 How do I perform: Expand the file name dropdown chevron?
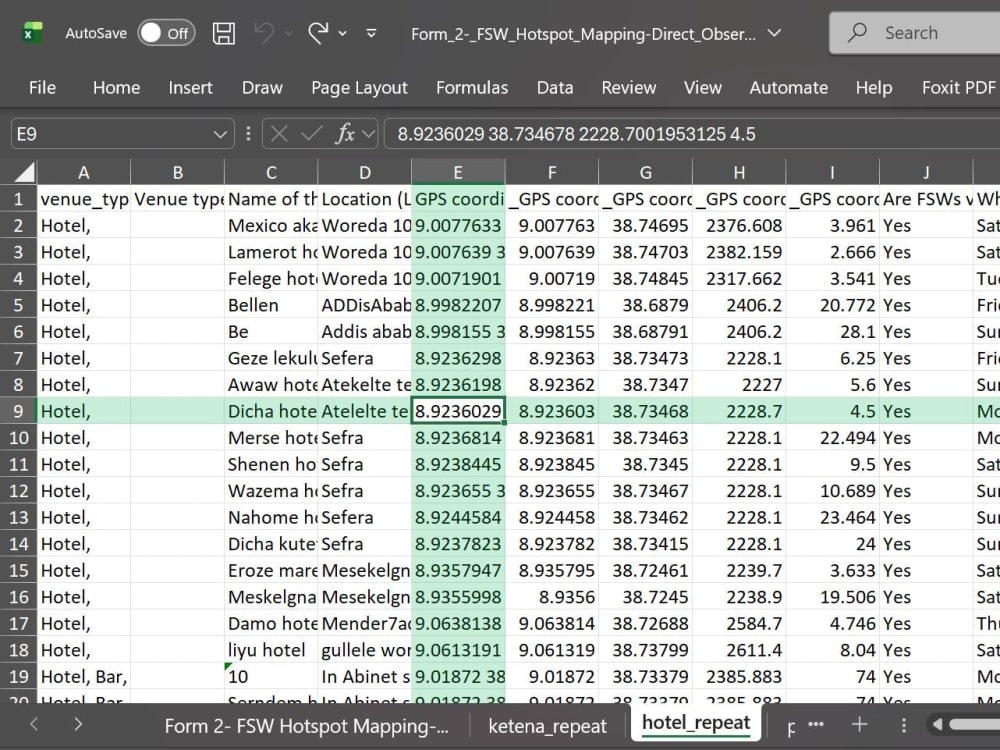[x=774, y=33]
